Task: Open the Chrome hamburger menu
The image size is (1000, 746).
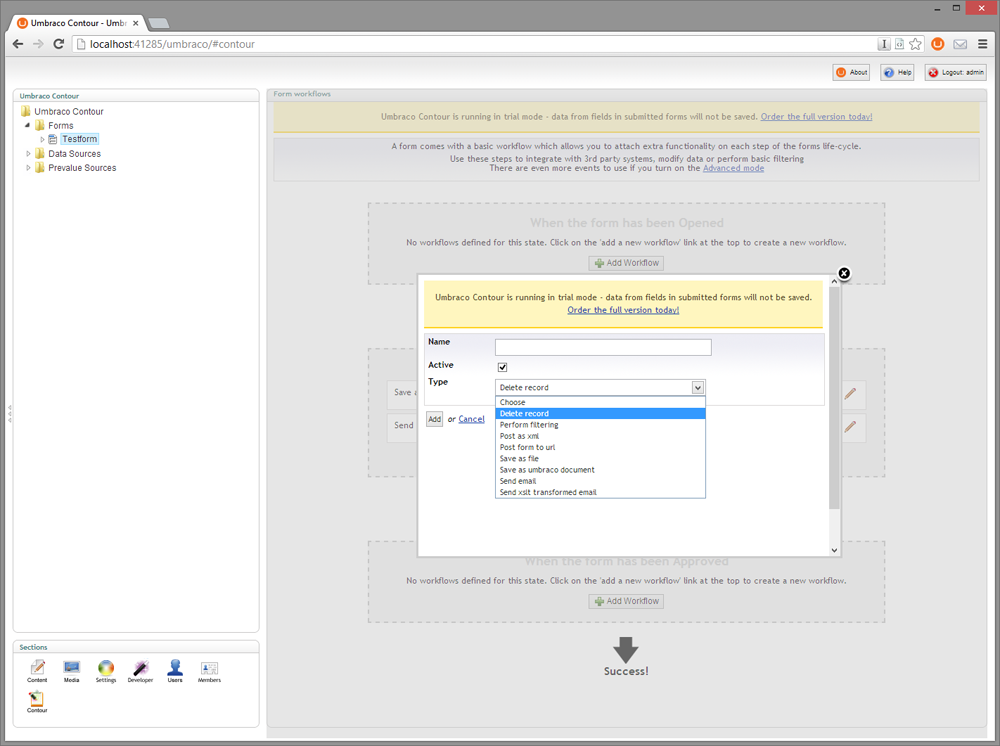Action: pyautogui.click(x=983, y=44)
